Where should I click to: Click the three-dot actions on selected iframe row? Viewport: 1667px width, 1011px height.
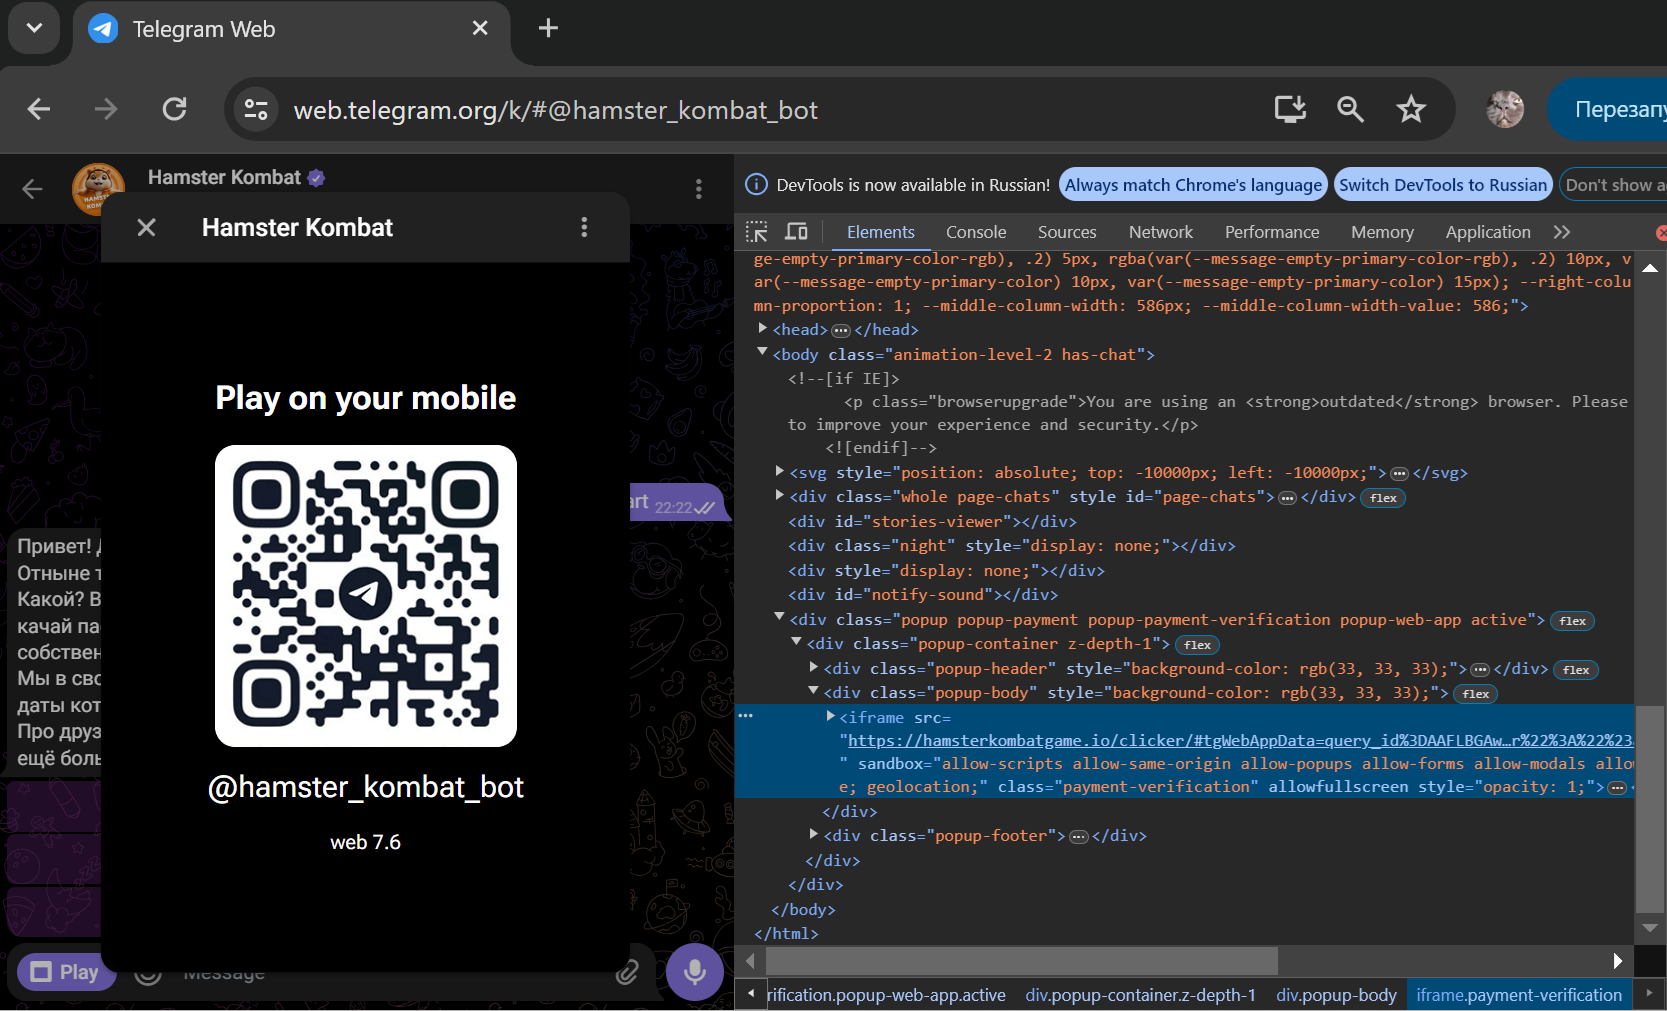745,716
